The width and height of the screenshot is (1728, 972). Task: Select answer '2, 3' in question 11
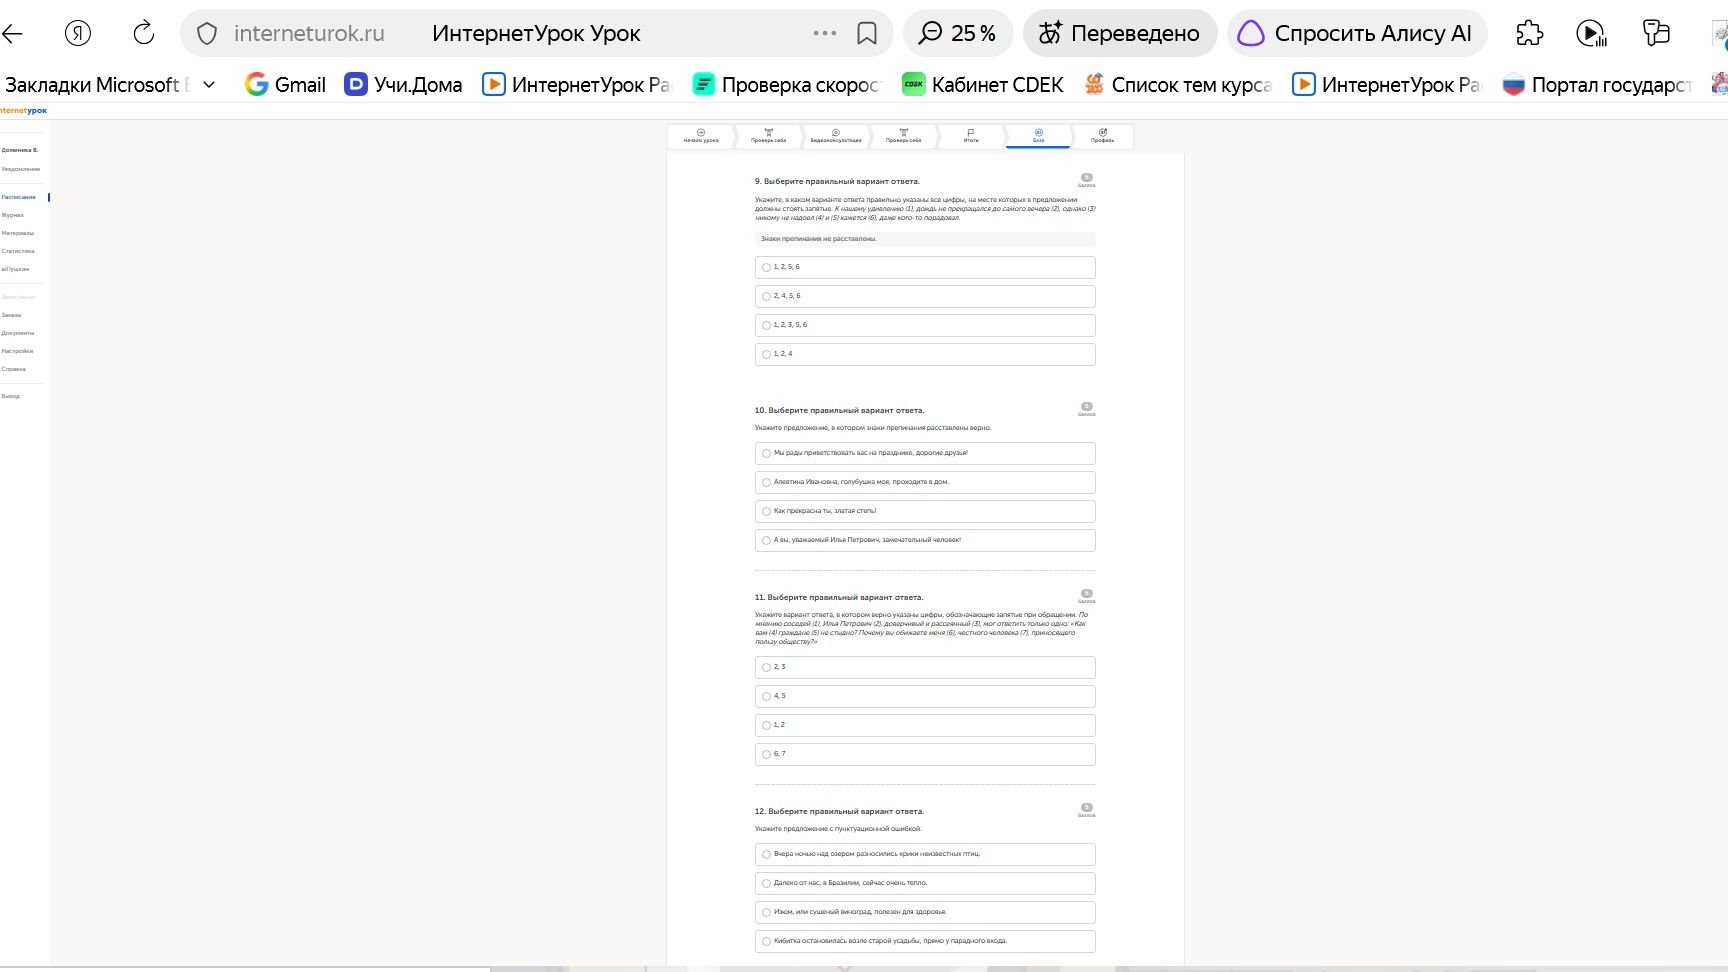pos(925,667)
